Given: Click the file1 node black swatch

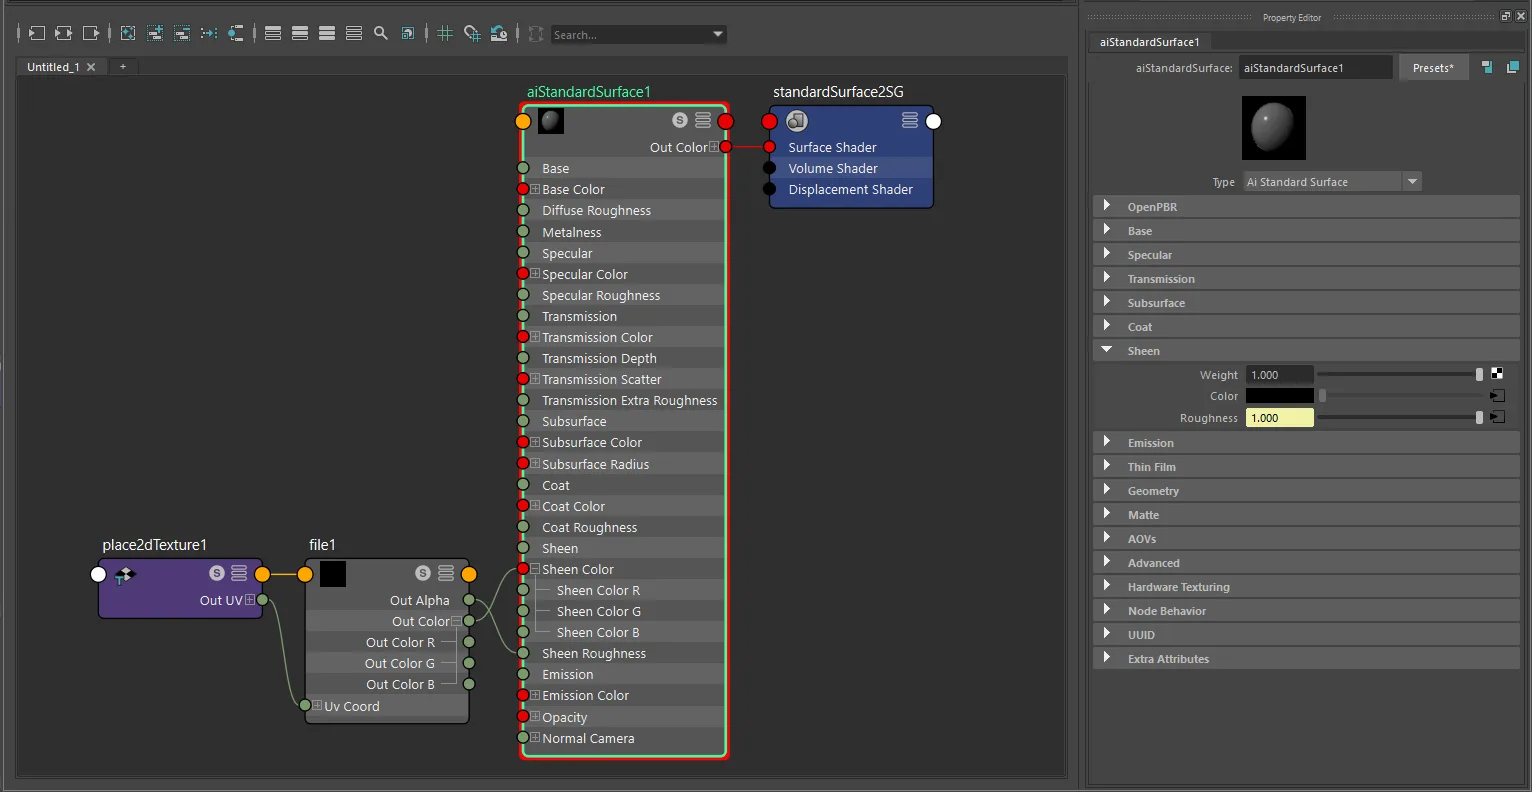Looking at the screenshot, I should click(x=333, y=574).
